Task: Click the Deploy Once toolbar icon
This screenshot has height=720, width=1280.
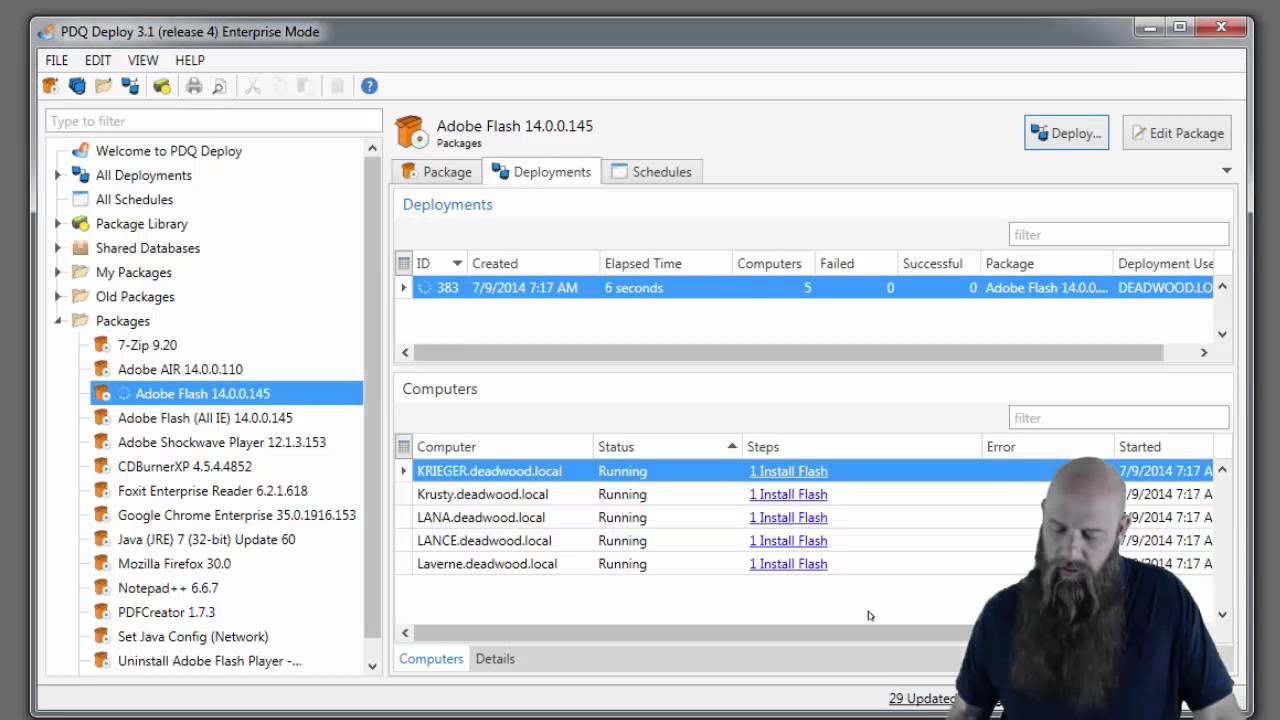Action: coord(130,86)
